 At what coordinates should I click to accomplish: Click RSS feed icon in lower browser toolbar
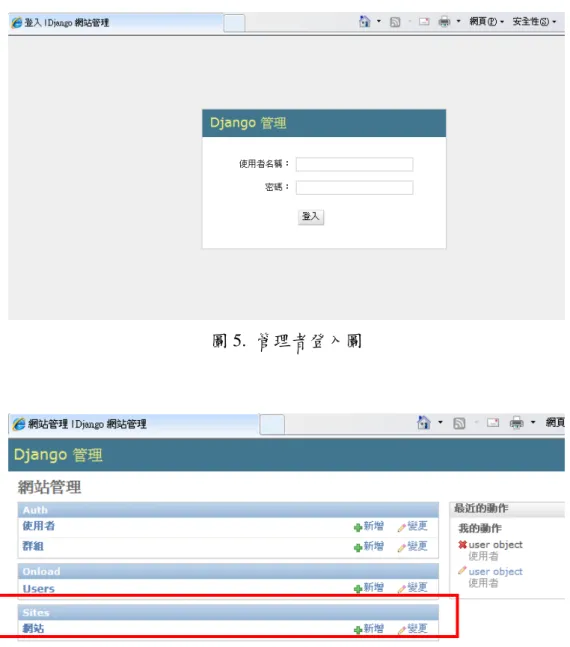tap(459, 423)
